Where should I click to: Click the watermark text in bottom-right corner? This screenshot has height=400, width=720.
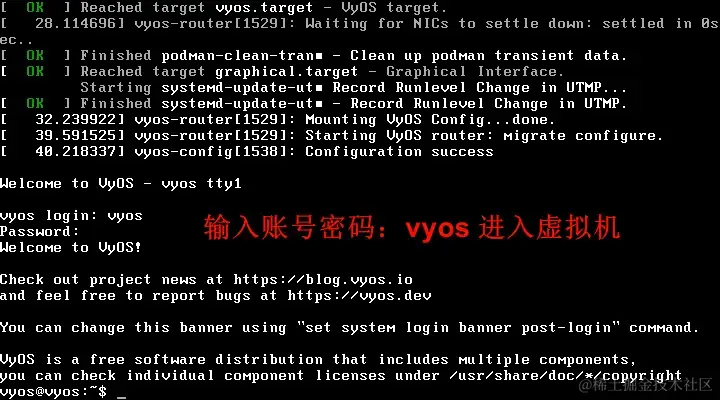click(645, 385)
